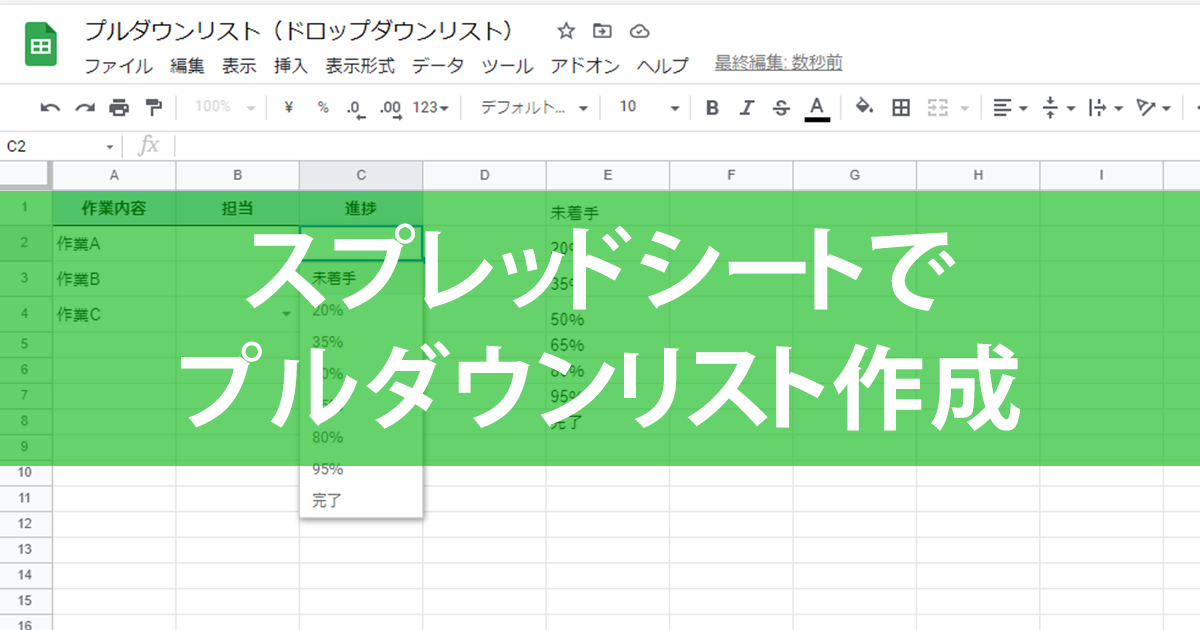Open the vertical align dropdown
This screenshot has height=630, width=1200.
click(1058, 107)
